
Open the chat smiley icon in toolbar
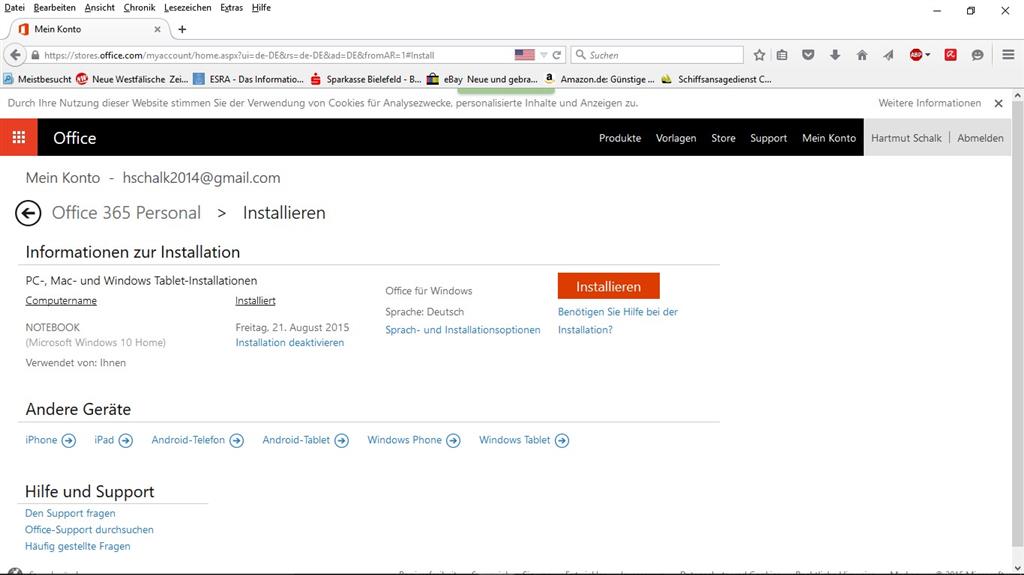click(977, 56)
